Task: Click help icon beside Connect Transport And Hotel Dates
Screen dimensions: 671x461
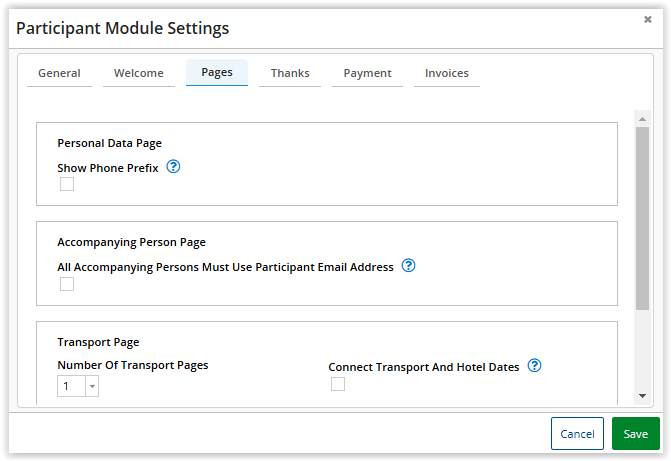Action: (x=534, y=366)
